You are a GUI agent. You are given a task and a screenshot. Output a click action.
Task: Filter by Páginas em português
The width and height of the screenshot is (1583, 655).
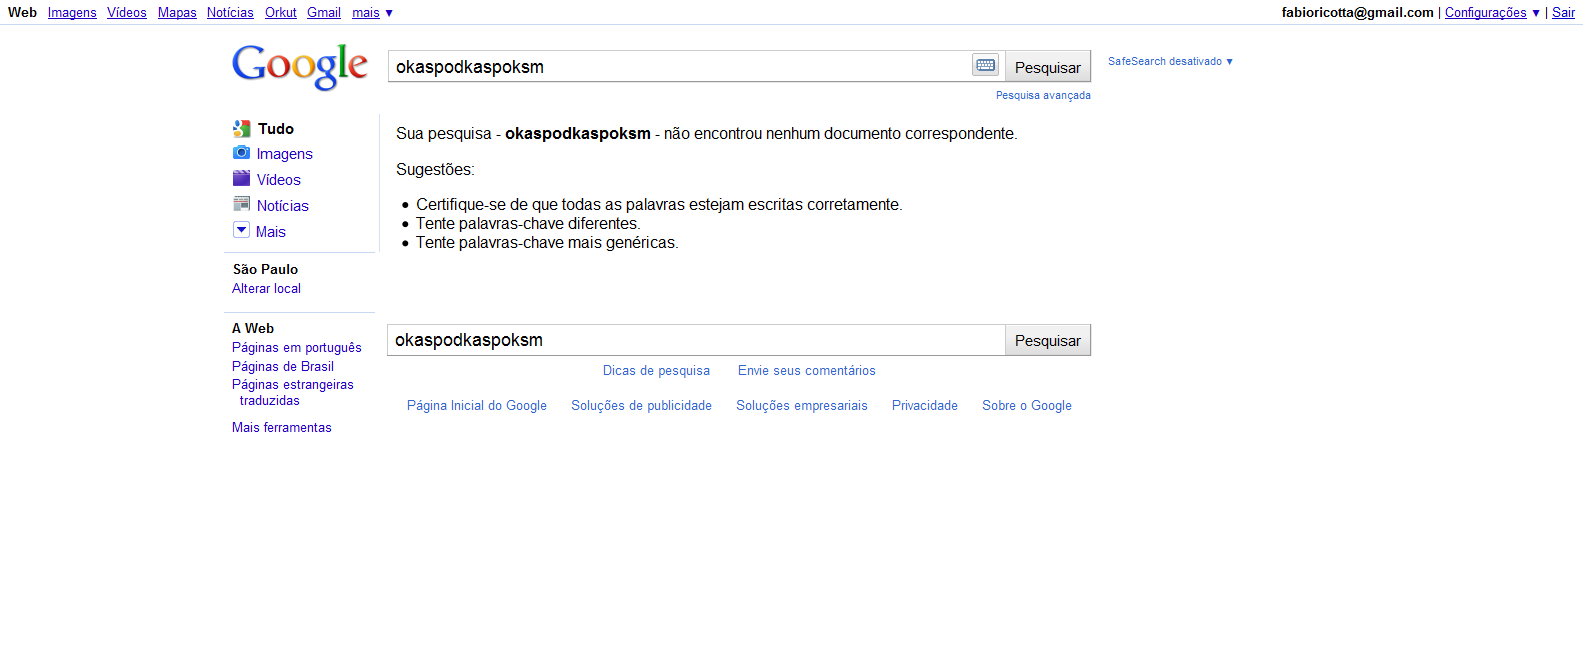click(x=297, y=348)
